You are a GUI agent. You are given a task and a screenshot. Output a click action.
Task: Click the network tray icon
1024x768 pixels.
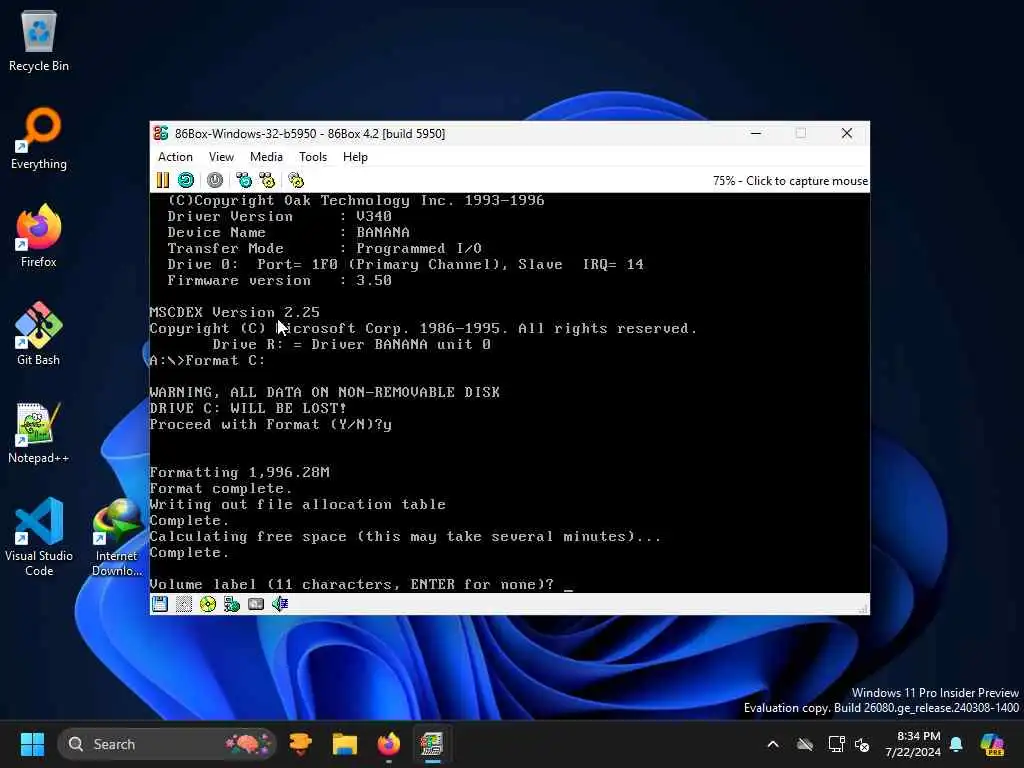(x=835, y=744)
